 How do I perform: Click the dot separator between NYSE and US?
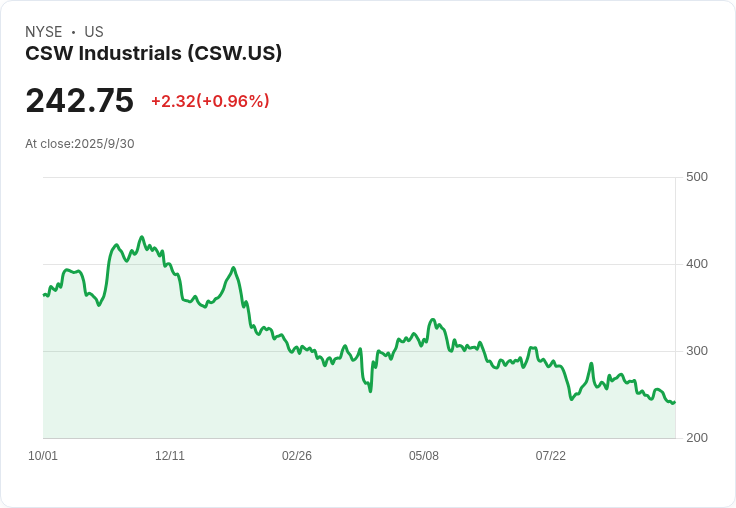(x=73, y=32)
